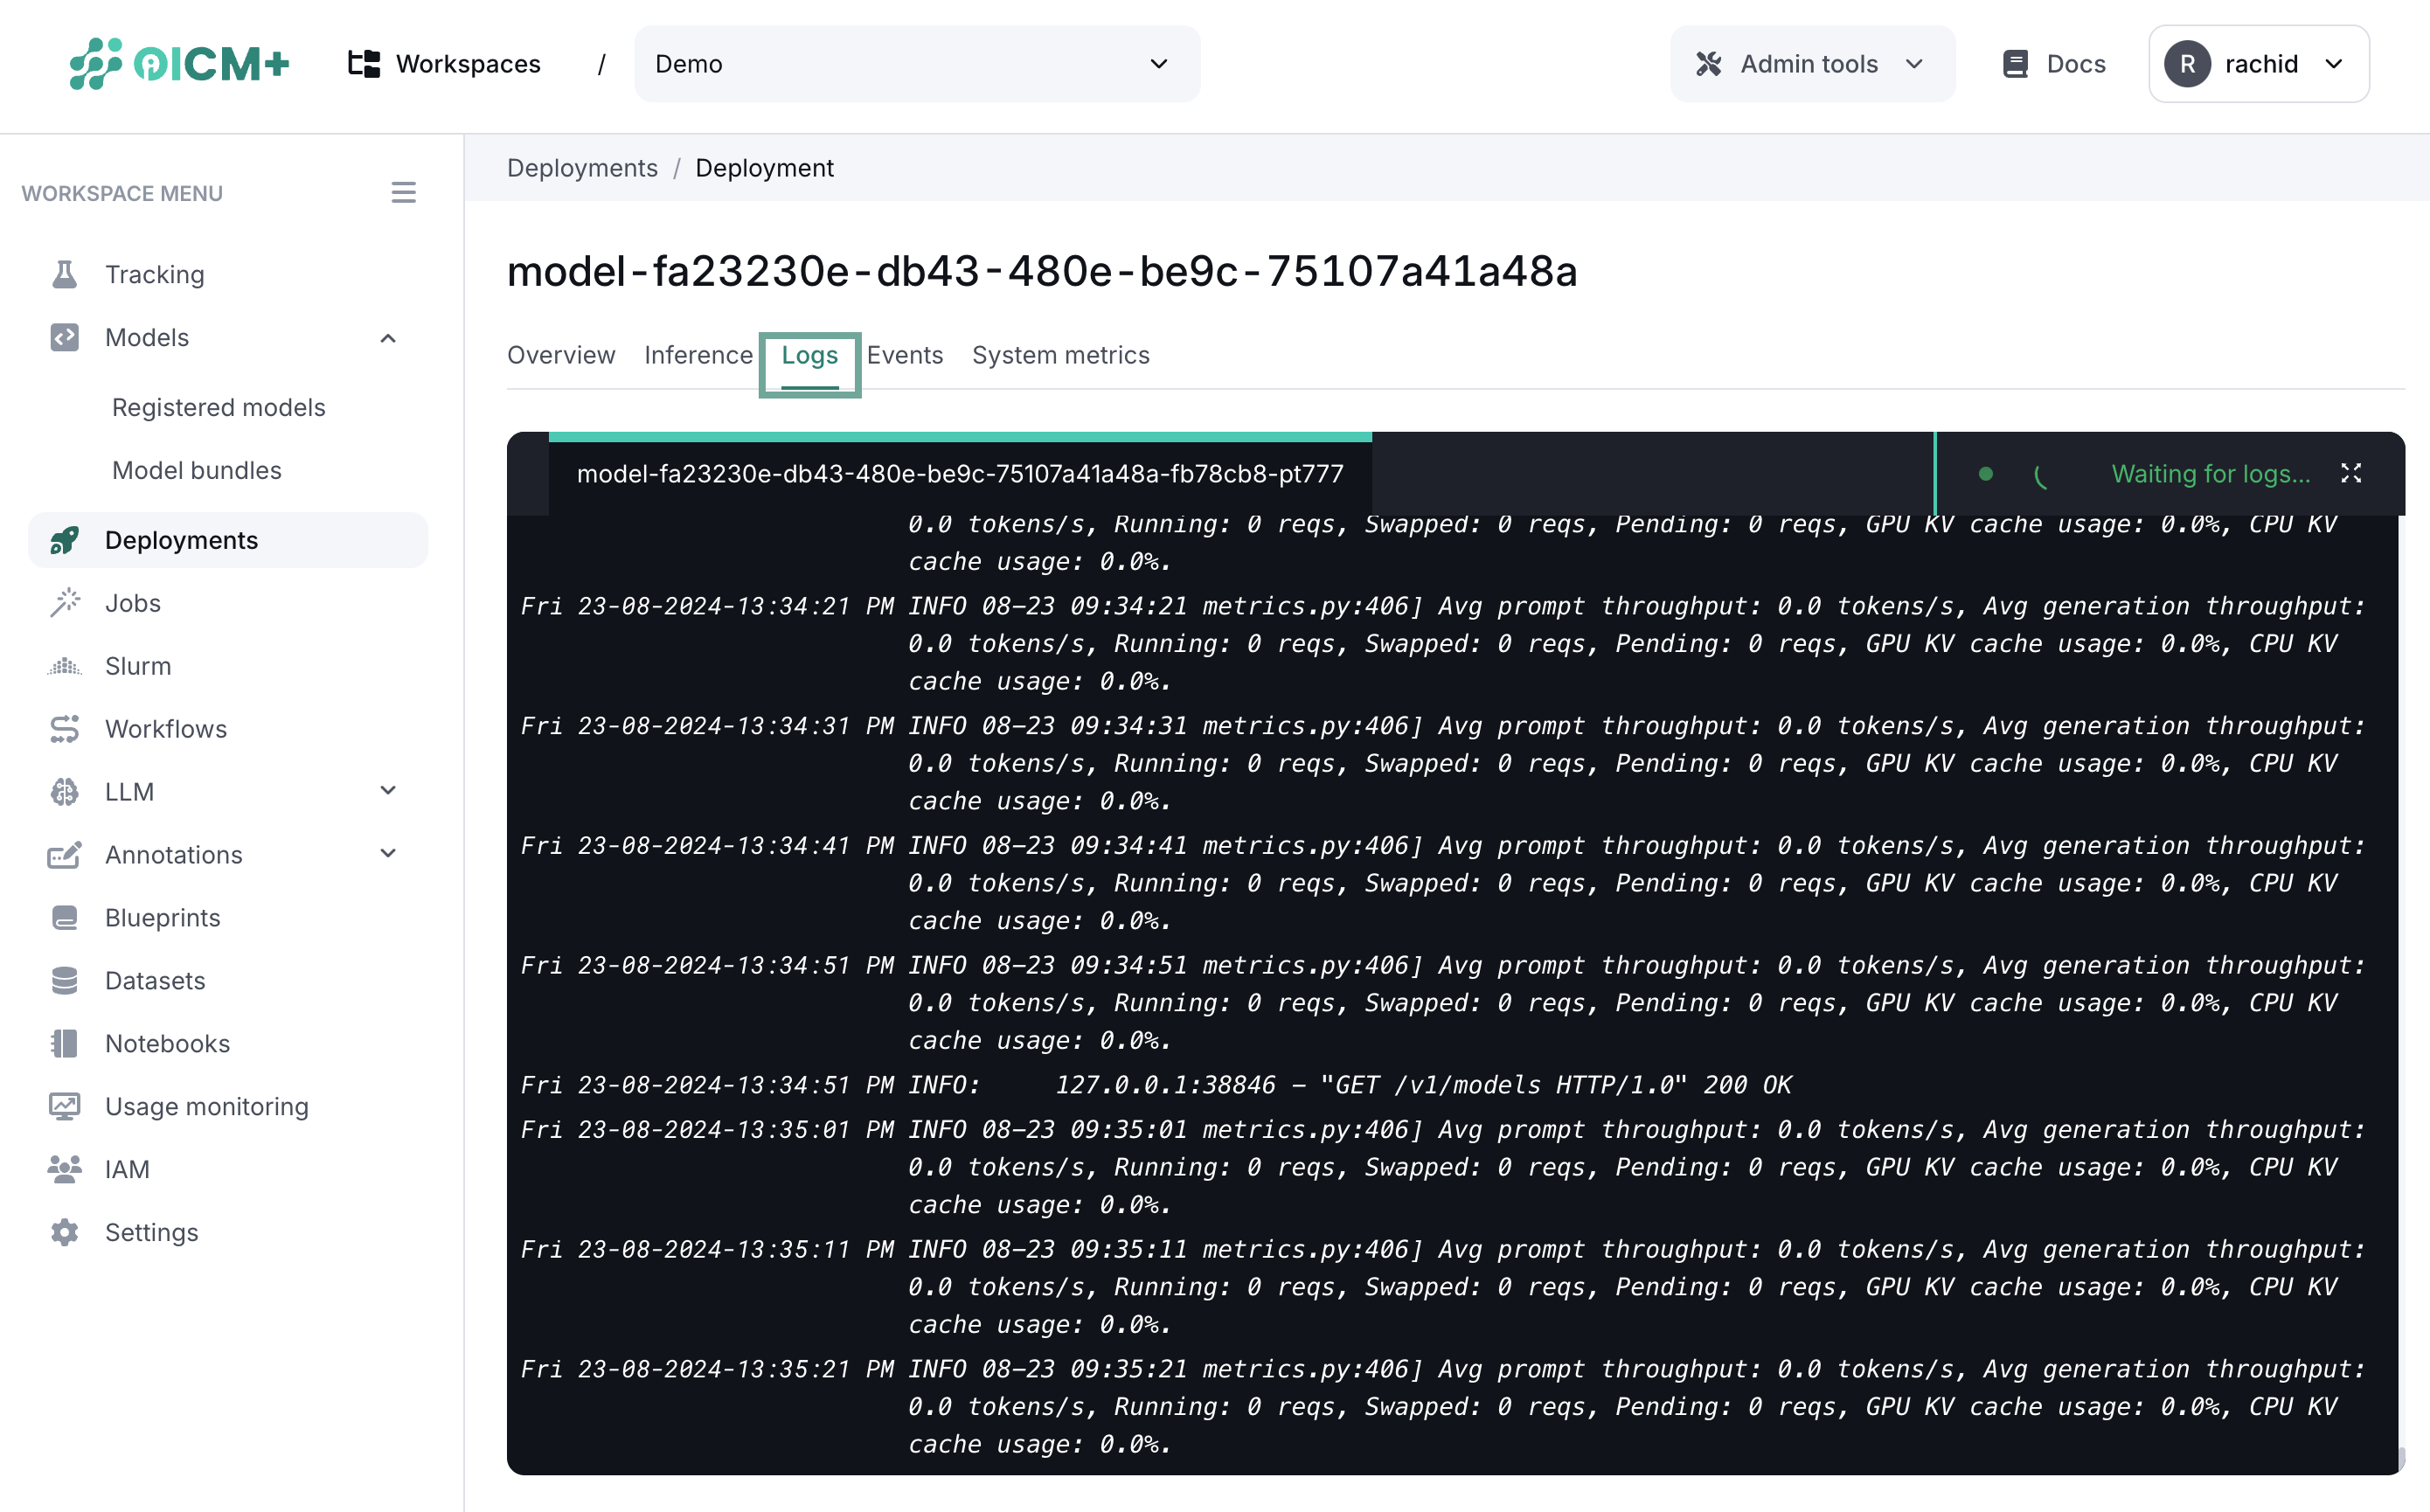Image resolution: width=2430 pixels, height=1512 pixels.
Task: Switch to the System metrics tab
Action: pos(1060,355)
